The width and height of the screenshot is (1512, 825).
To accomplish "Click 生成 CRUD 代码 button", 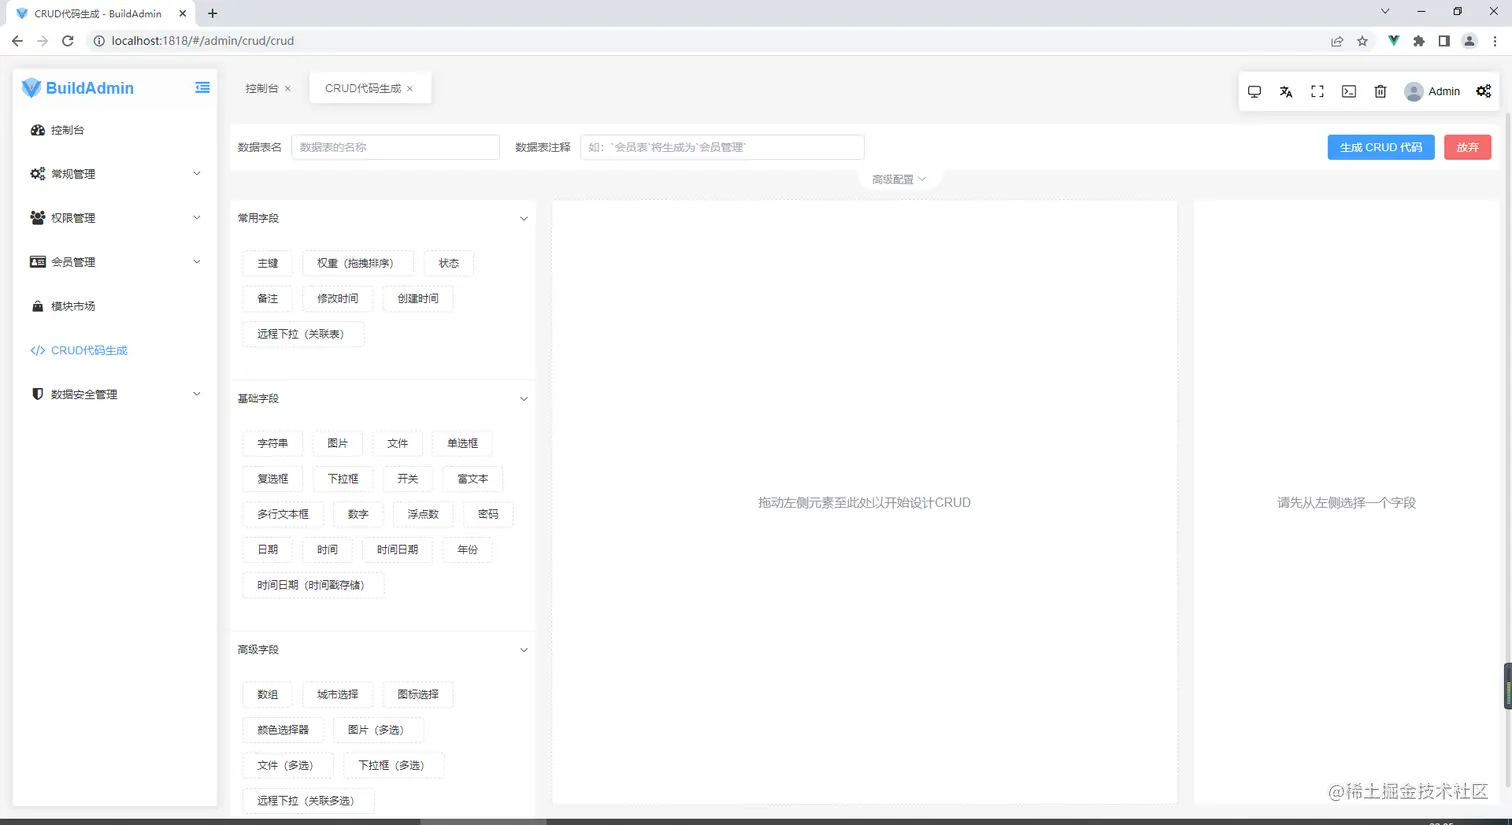I will click(x=1381, y=147).
